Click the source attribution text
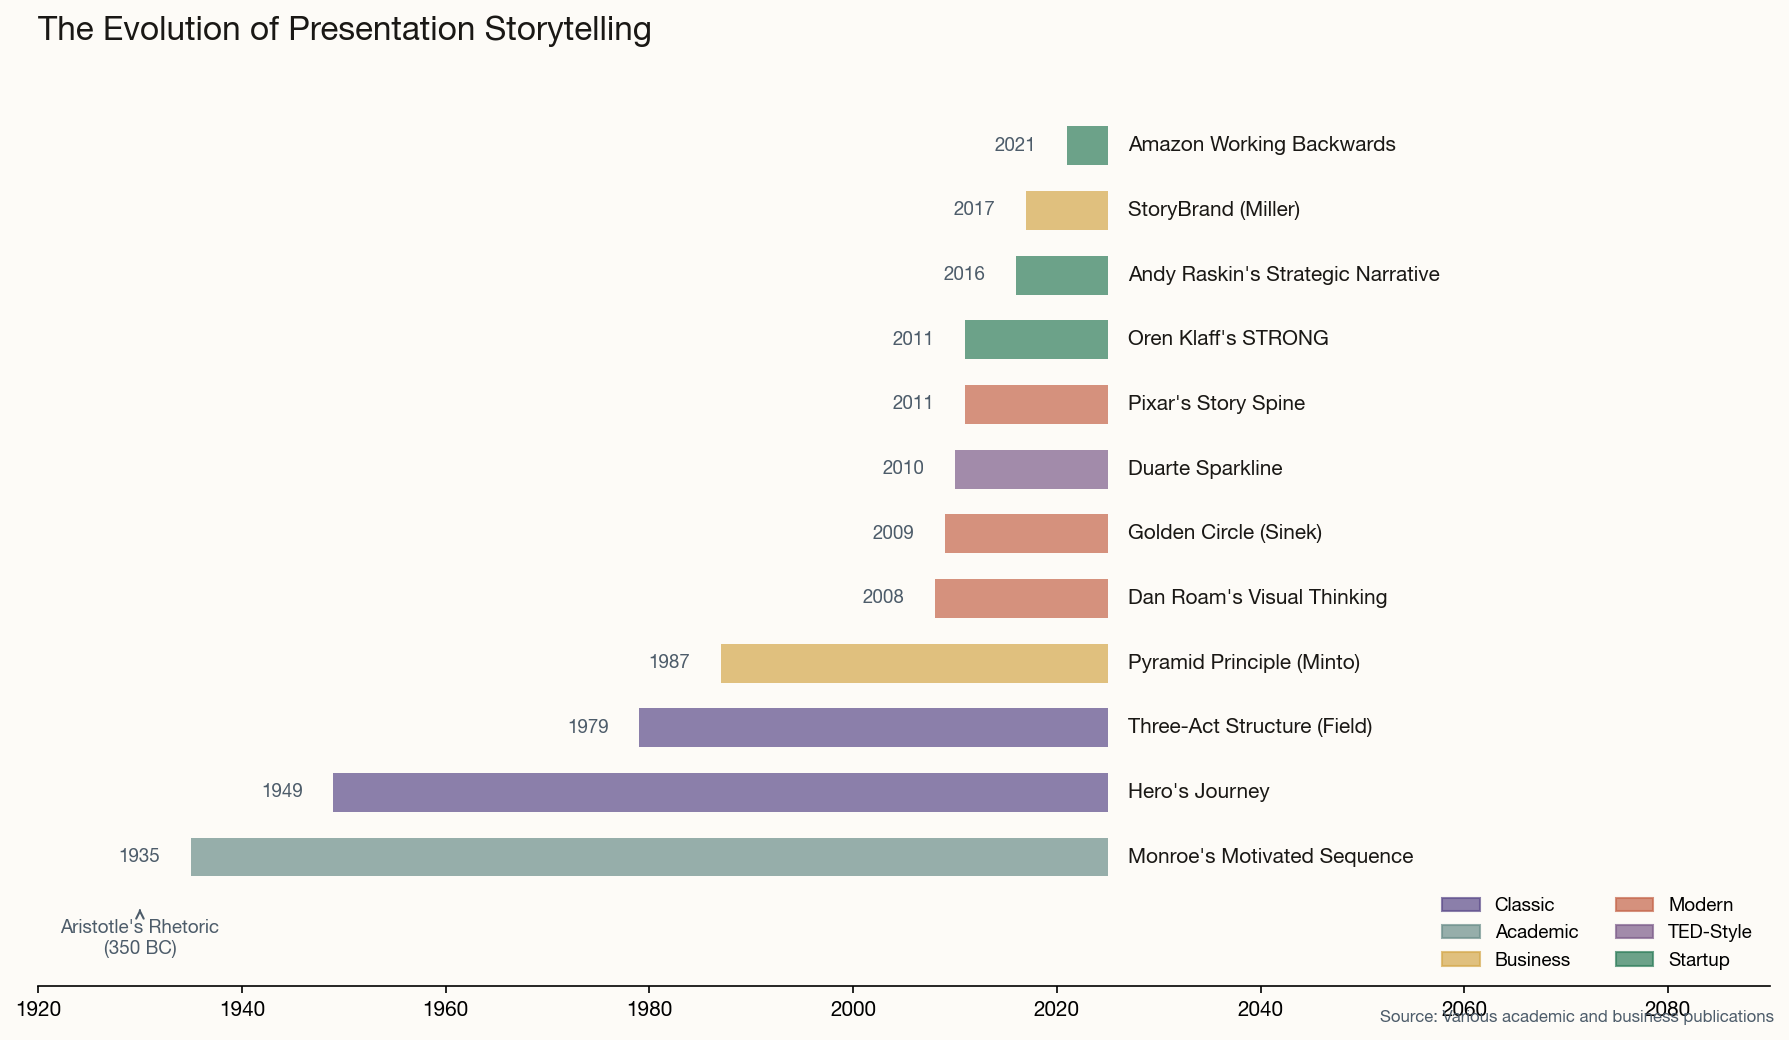This screenshot has height=1040, width=1789. click(1574, 1016)
